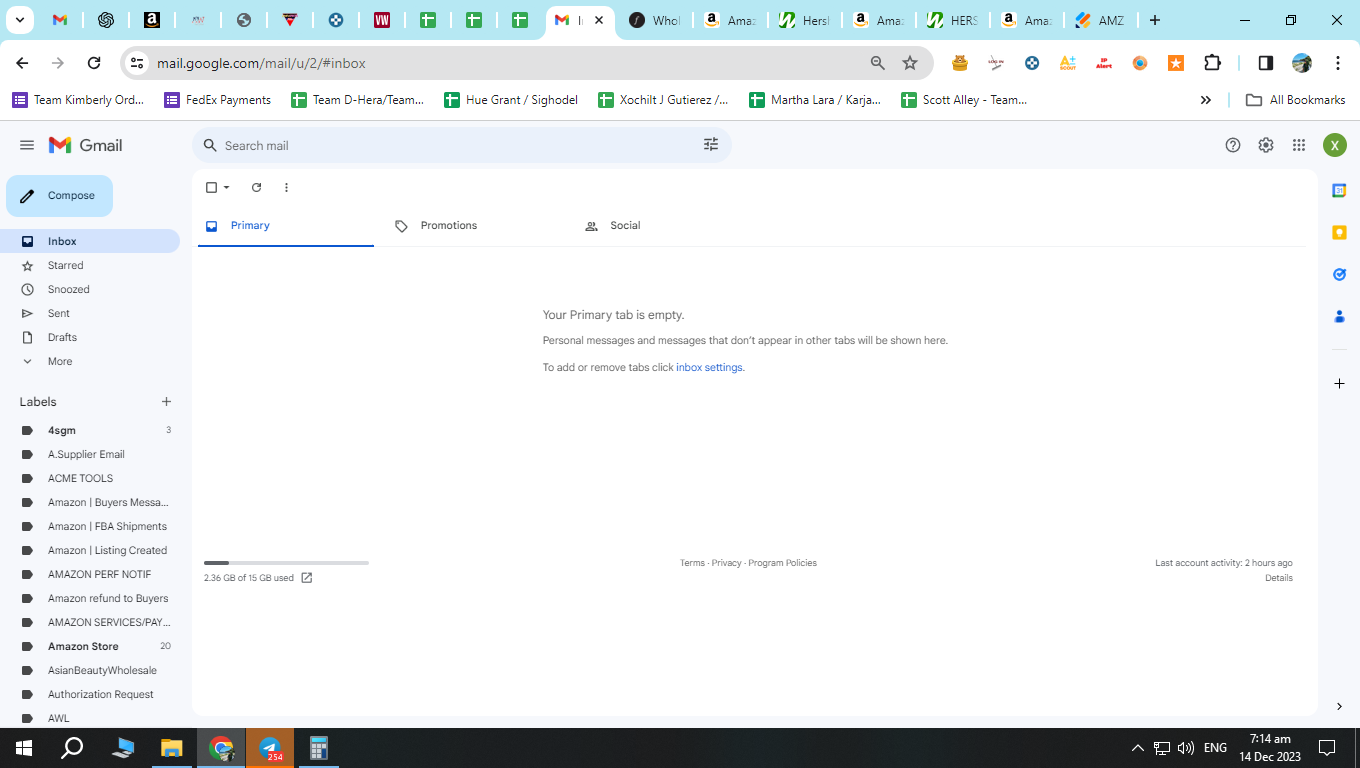Open Chrome extensions puzzle icon
This screenshot has height=768, width=1360.
(x=1212, y=63)
